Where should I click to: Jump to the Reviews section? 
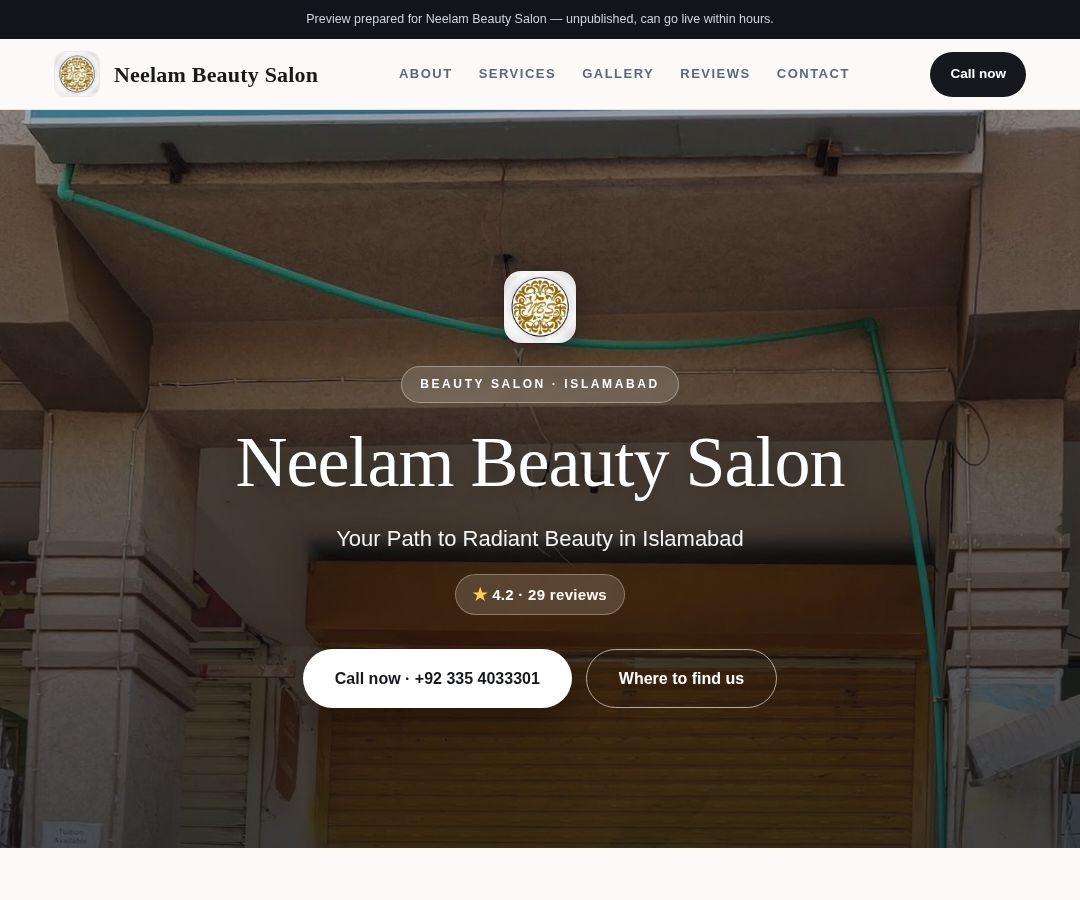point(715,74)
